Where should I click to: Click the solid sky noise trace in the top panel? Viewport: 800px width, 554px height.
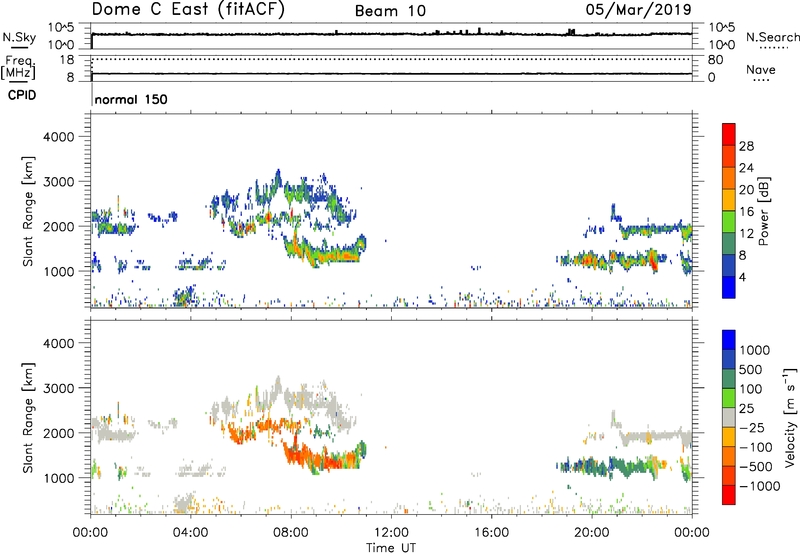391,34
